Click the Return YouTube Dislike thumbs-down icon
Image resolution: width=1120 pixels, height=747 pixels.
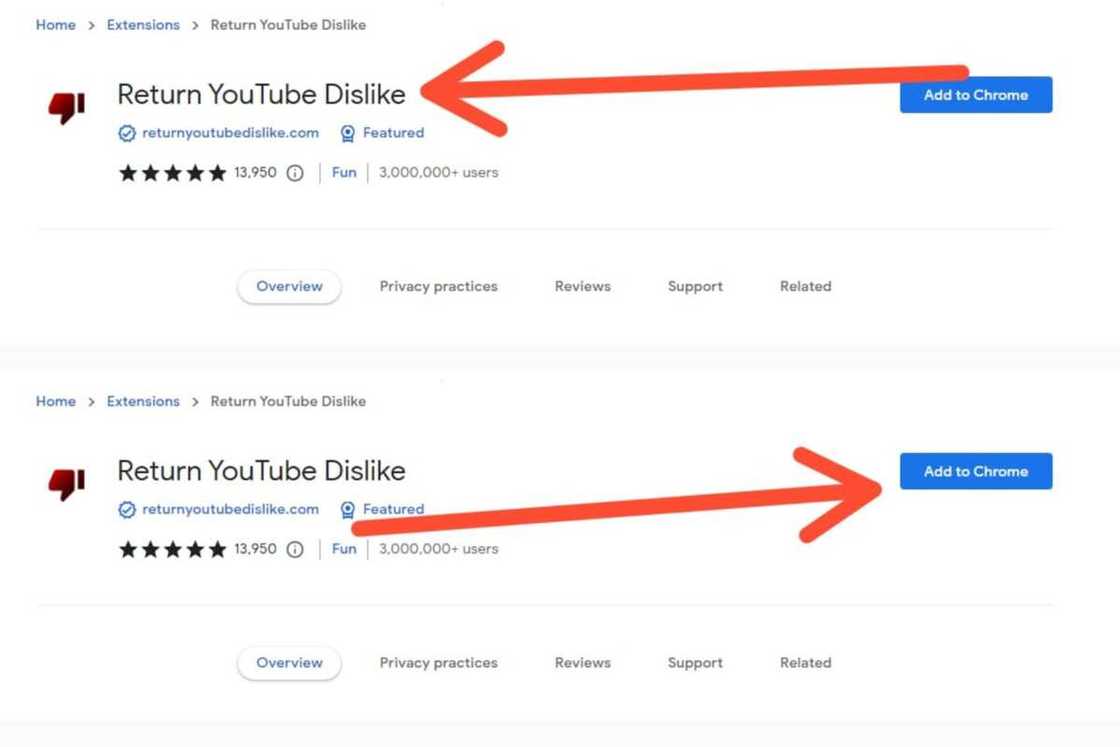[66, 107]
